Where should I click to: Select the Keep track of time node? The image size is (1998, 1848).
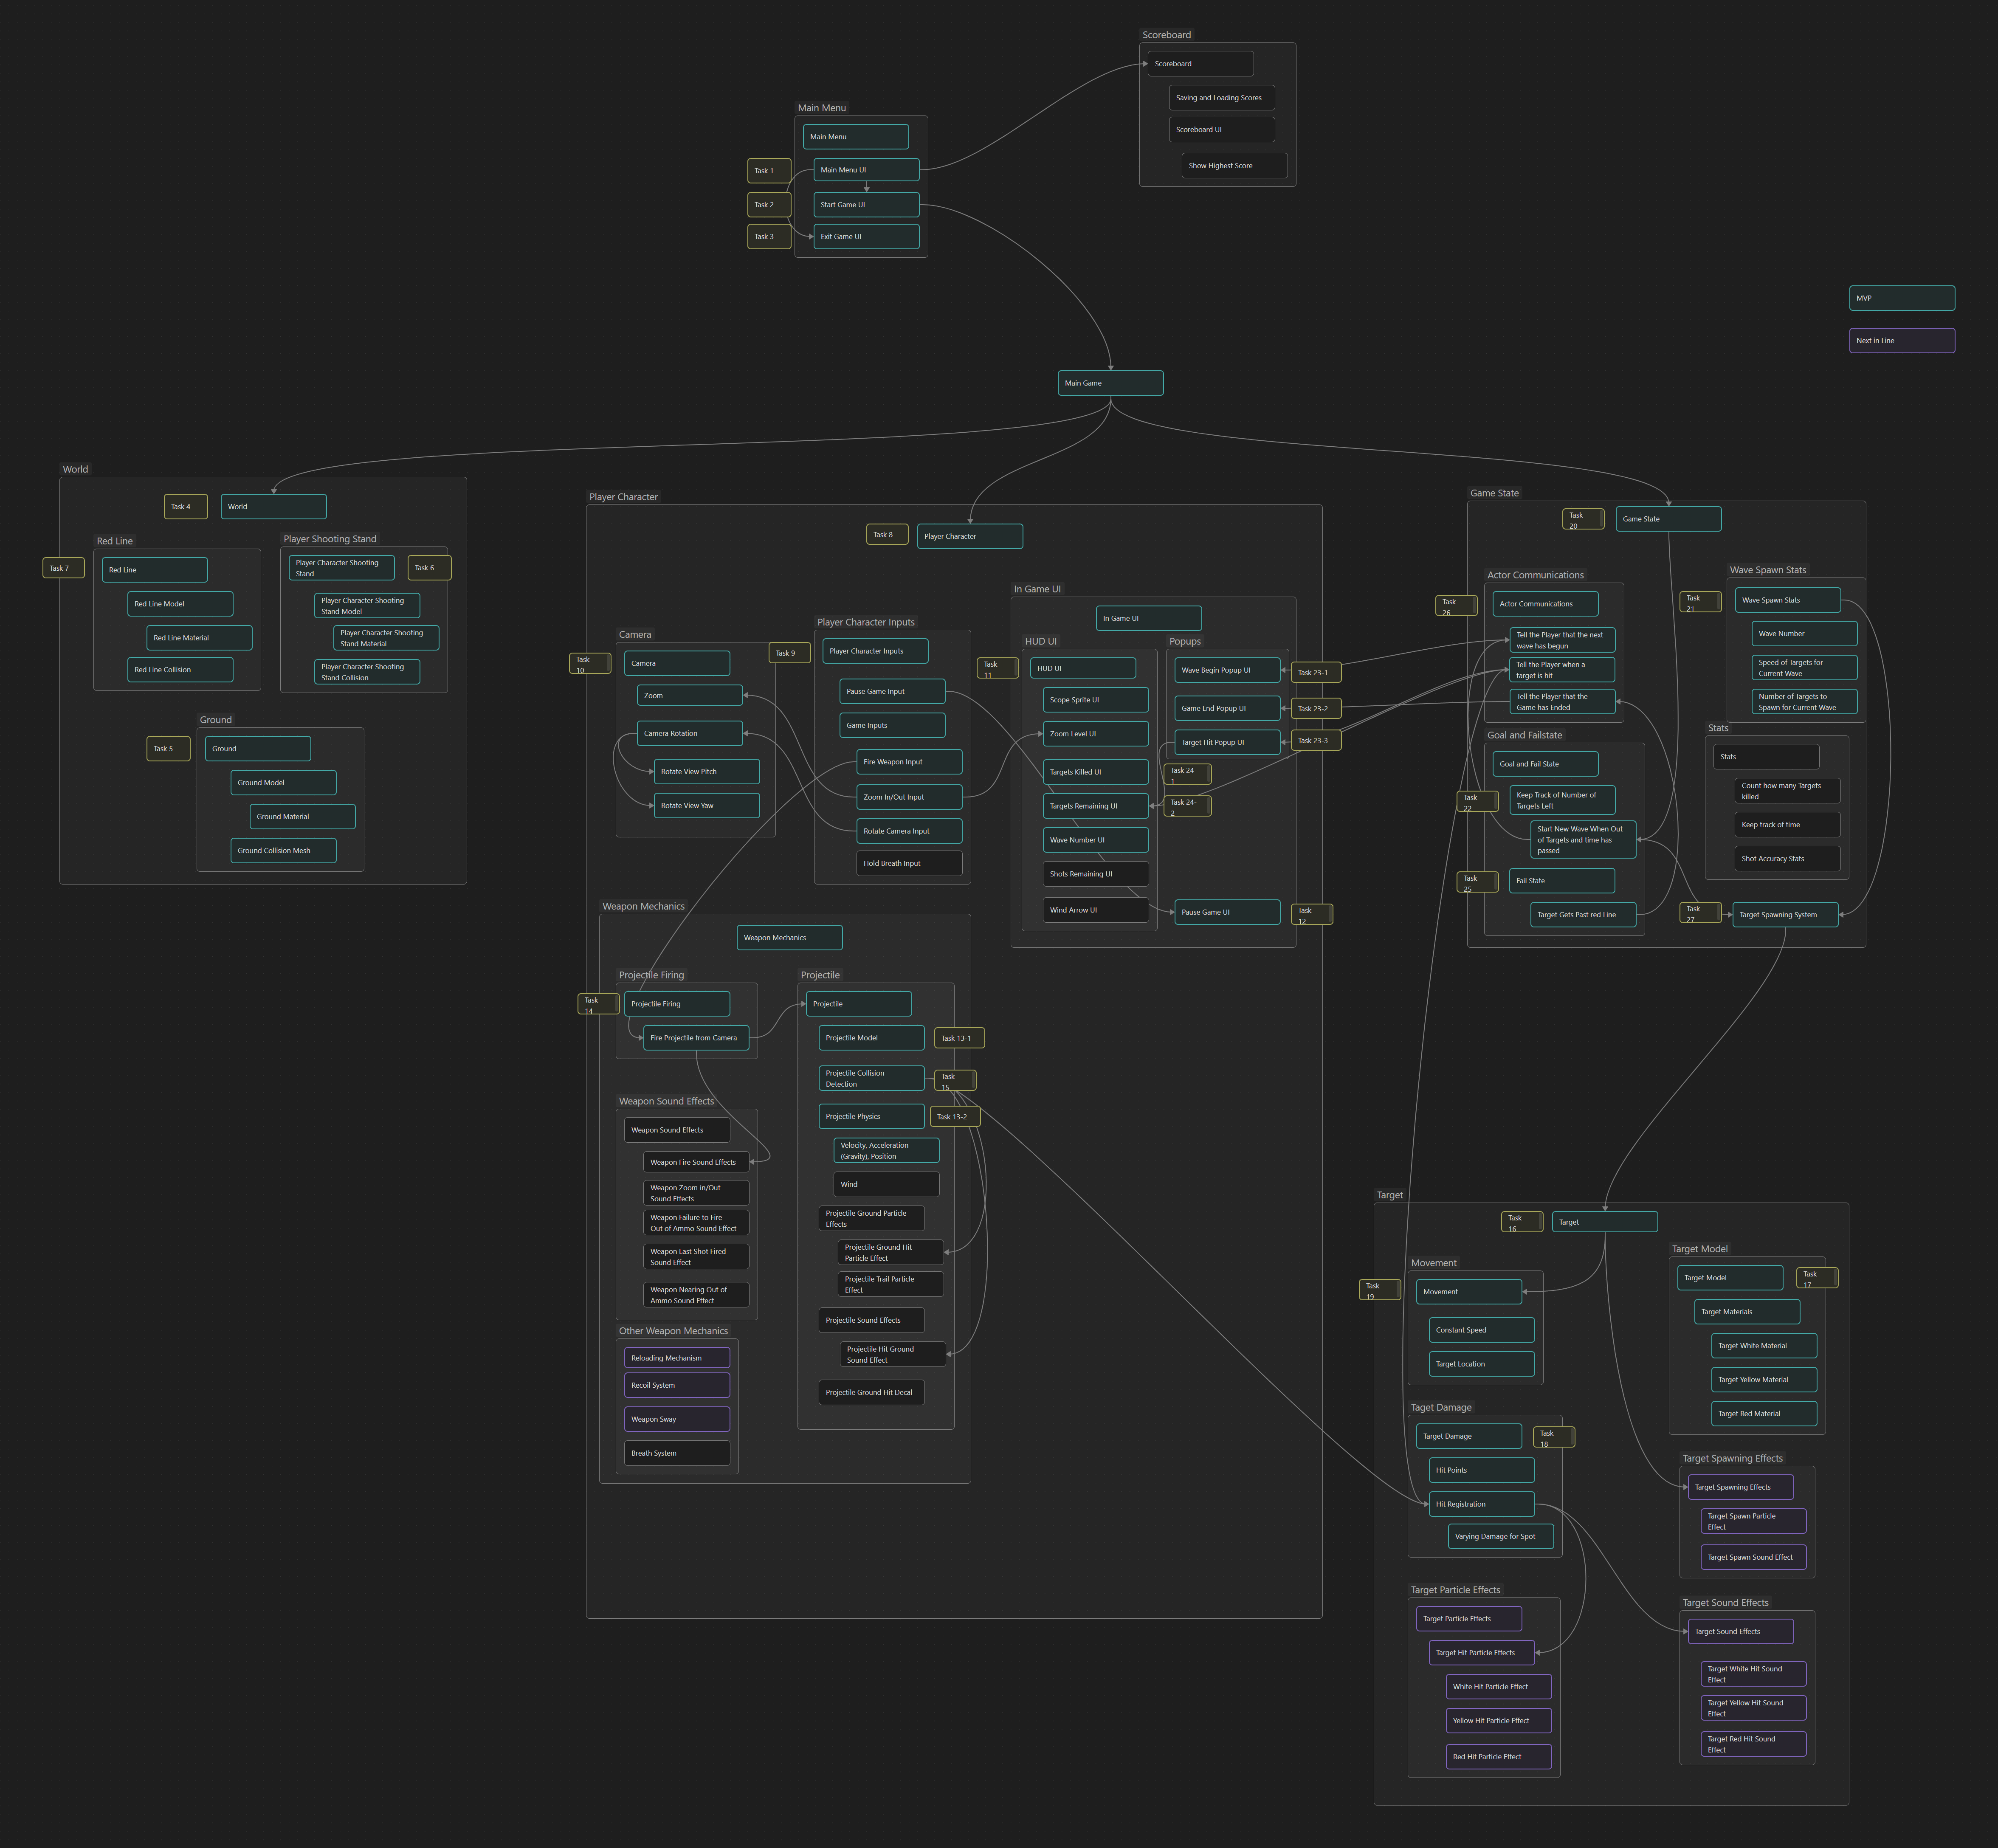[1787, 825]
